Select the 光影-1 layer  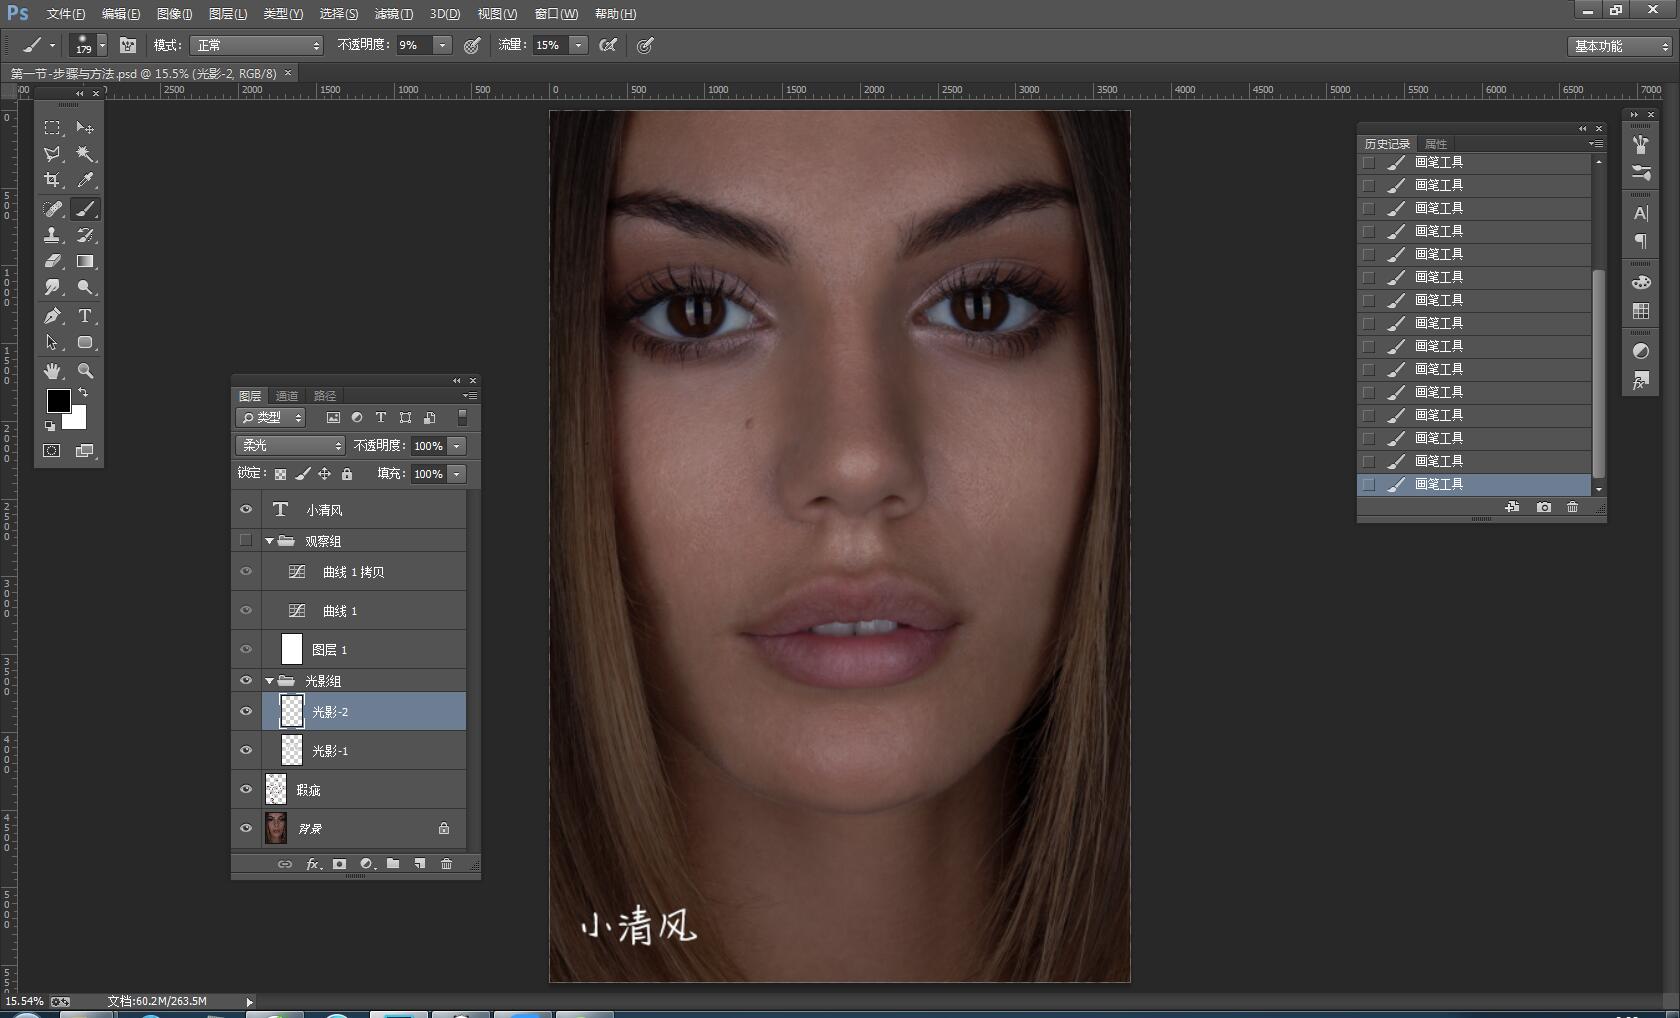point(364,750)
